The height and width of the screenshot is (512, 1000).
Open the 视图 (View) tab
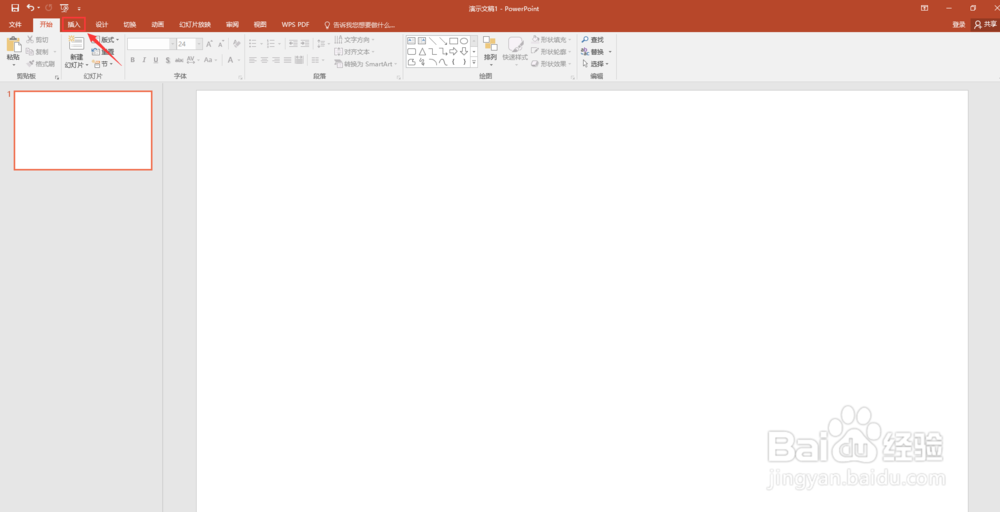pos(260,25)
